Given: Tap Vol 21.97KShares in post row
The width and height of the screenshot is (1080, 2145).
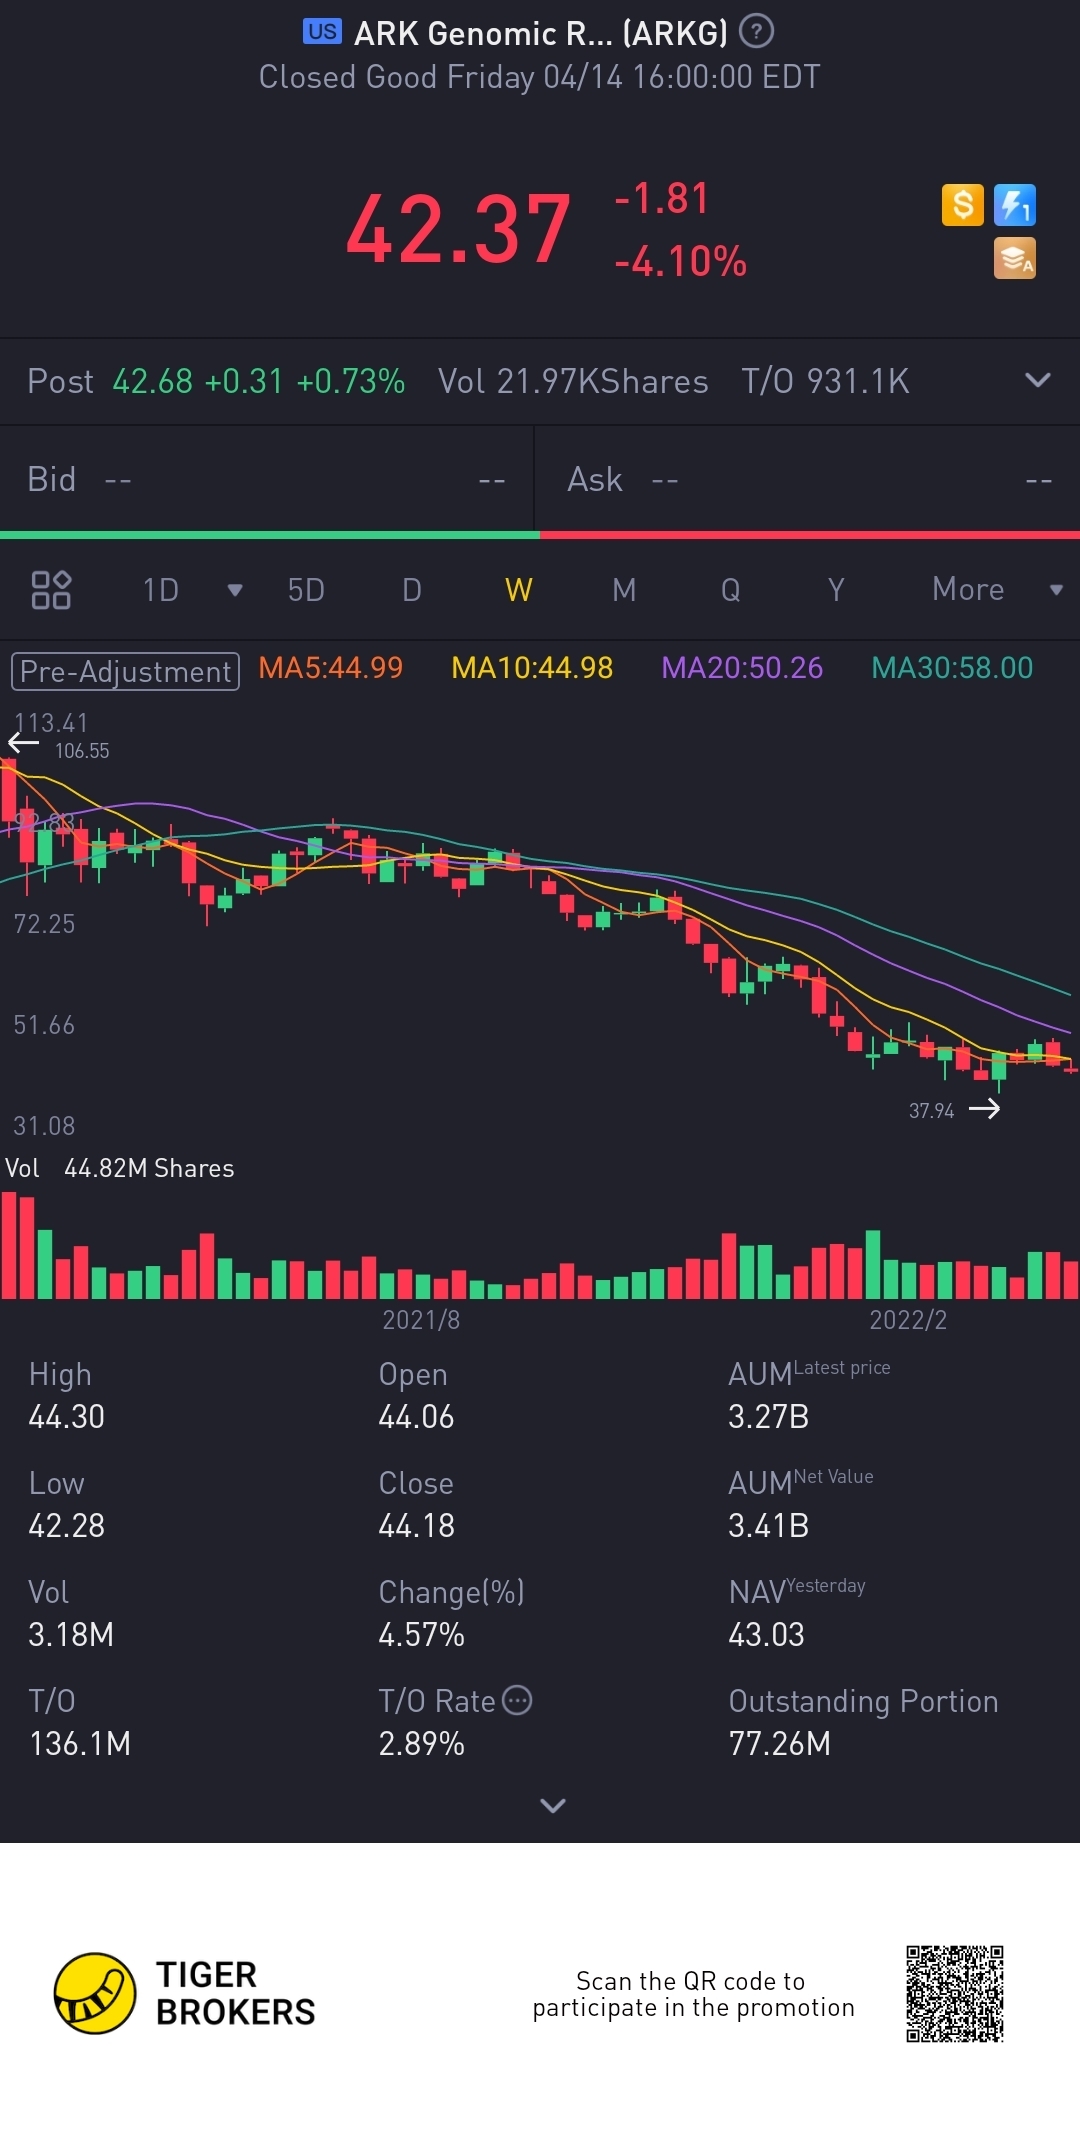Looking at the screenshot, I should coord(573,381).
